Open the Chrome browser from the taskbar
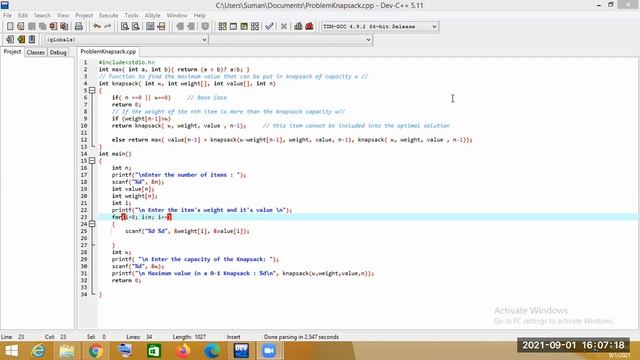The image size is (640, 360). (96, 351)
